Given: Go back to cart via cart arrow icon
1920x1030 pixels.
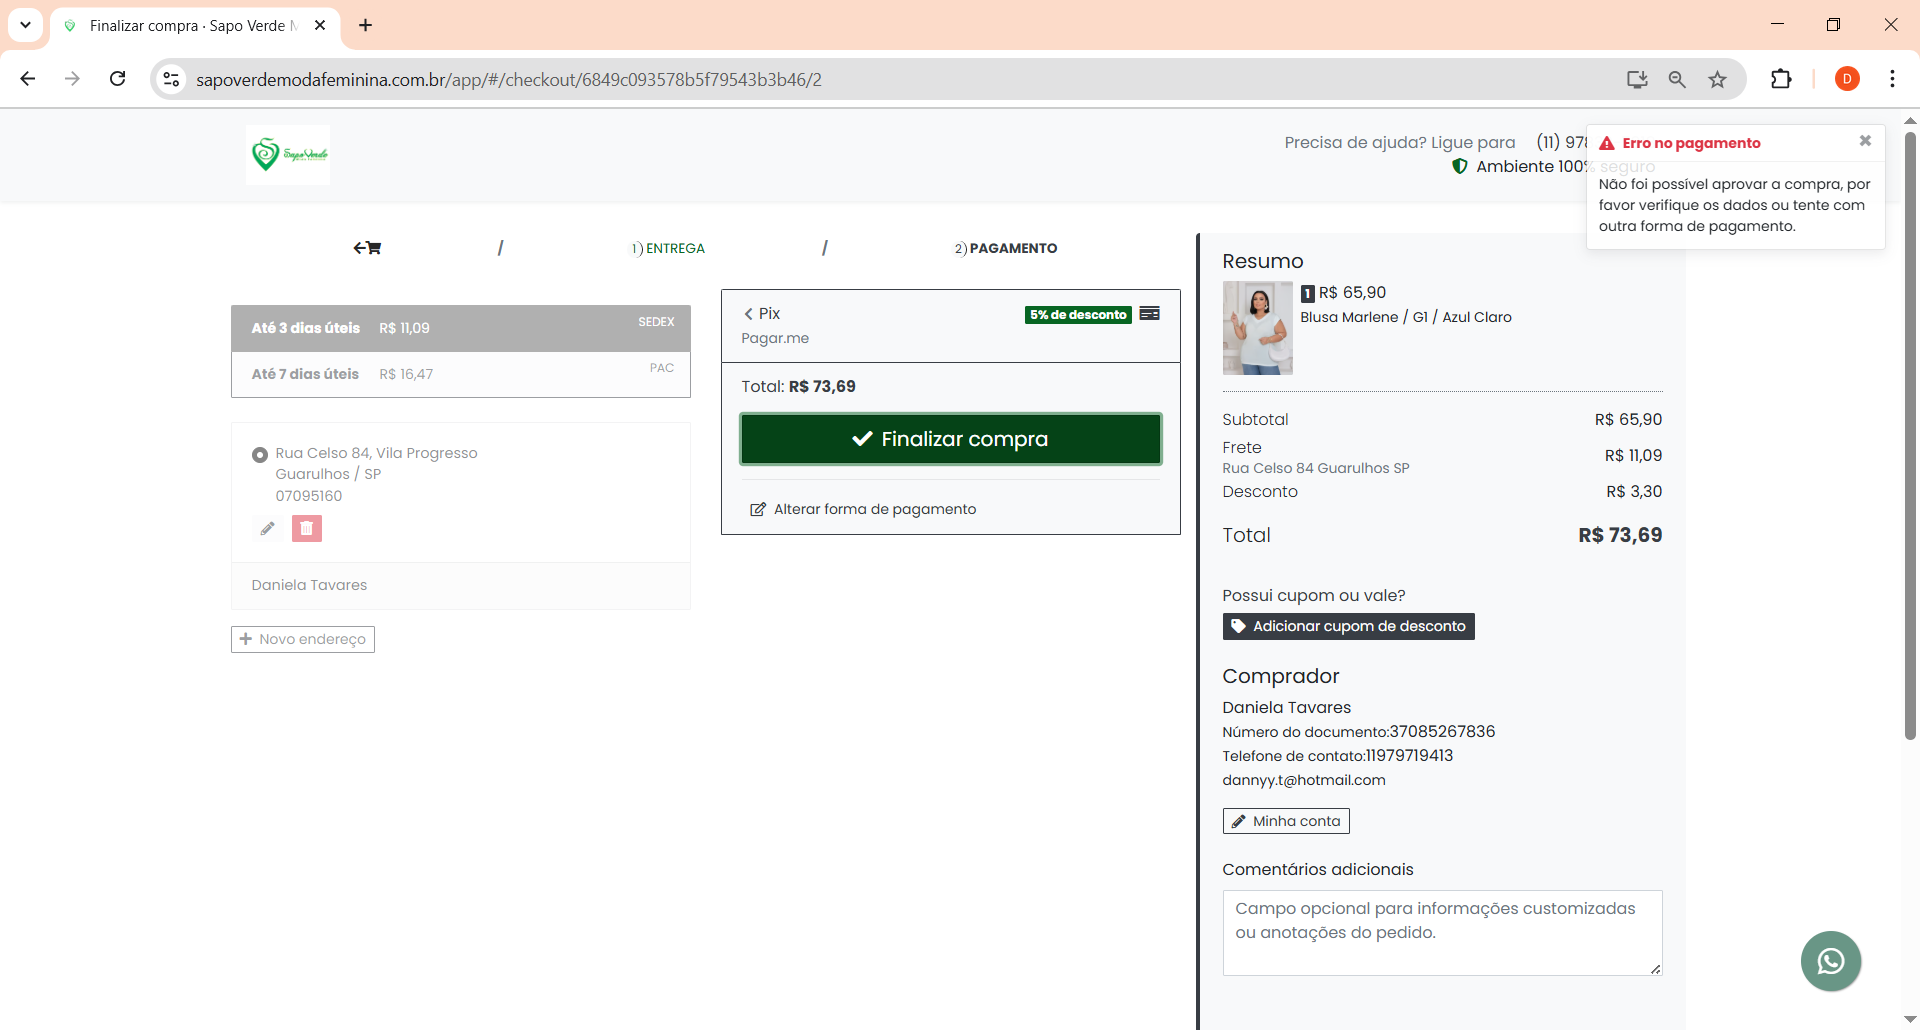Looking at the screenshot, I should coord(367,248).
